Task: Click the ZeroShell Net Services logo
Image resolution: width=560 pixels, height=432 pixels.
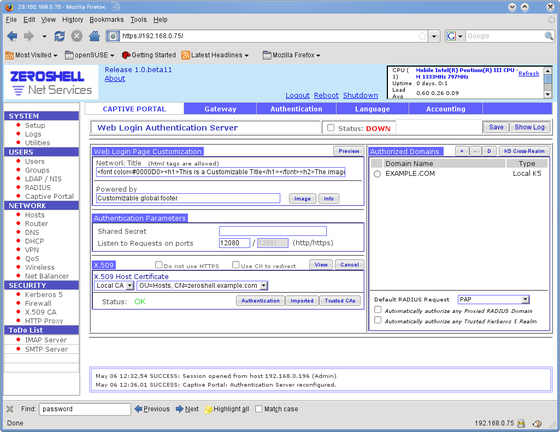Action: tap(51, 83)
